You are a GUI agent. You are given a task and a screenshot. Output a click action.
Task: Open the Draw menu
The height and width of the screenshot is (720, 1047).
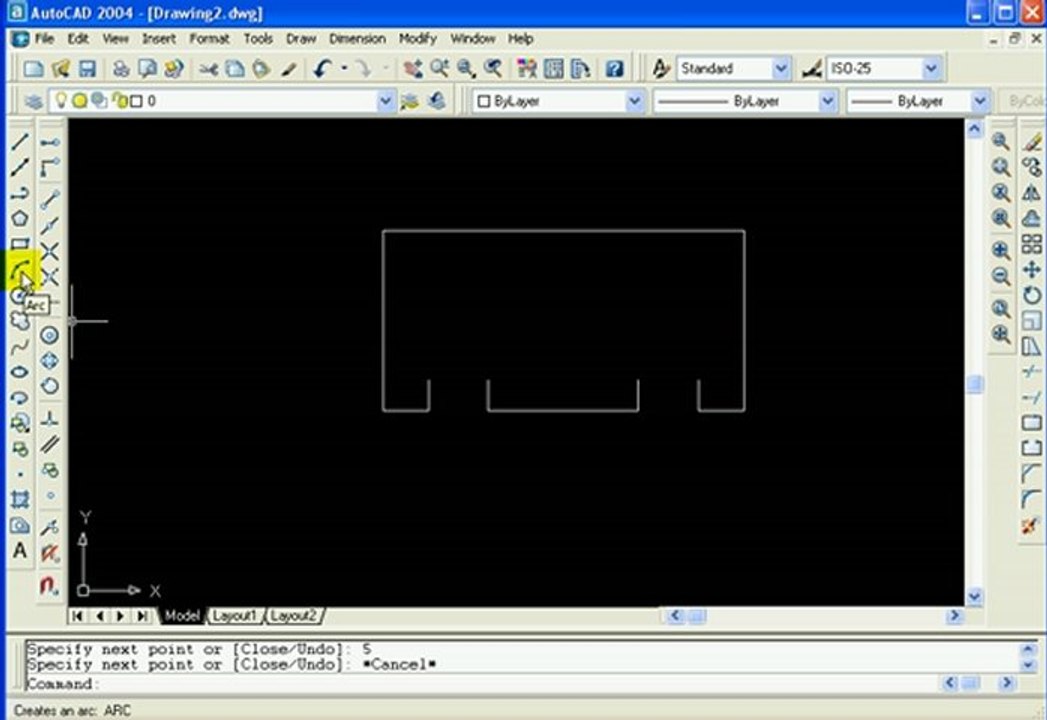[x=301, y=39]
